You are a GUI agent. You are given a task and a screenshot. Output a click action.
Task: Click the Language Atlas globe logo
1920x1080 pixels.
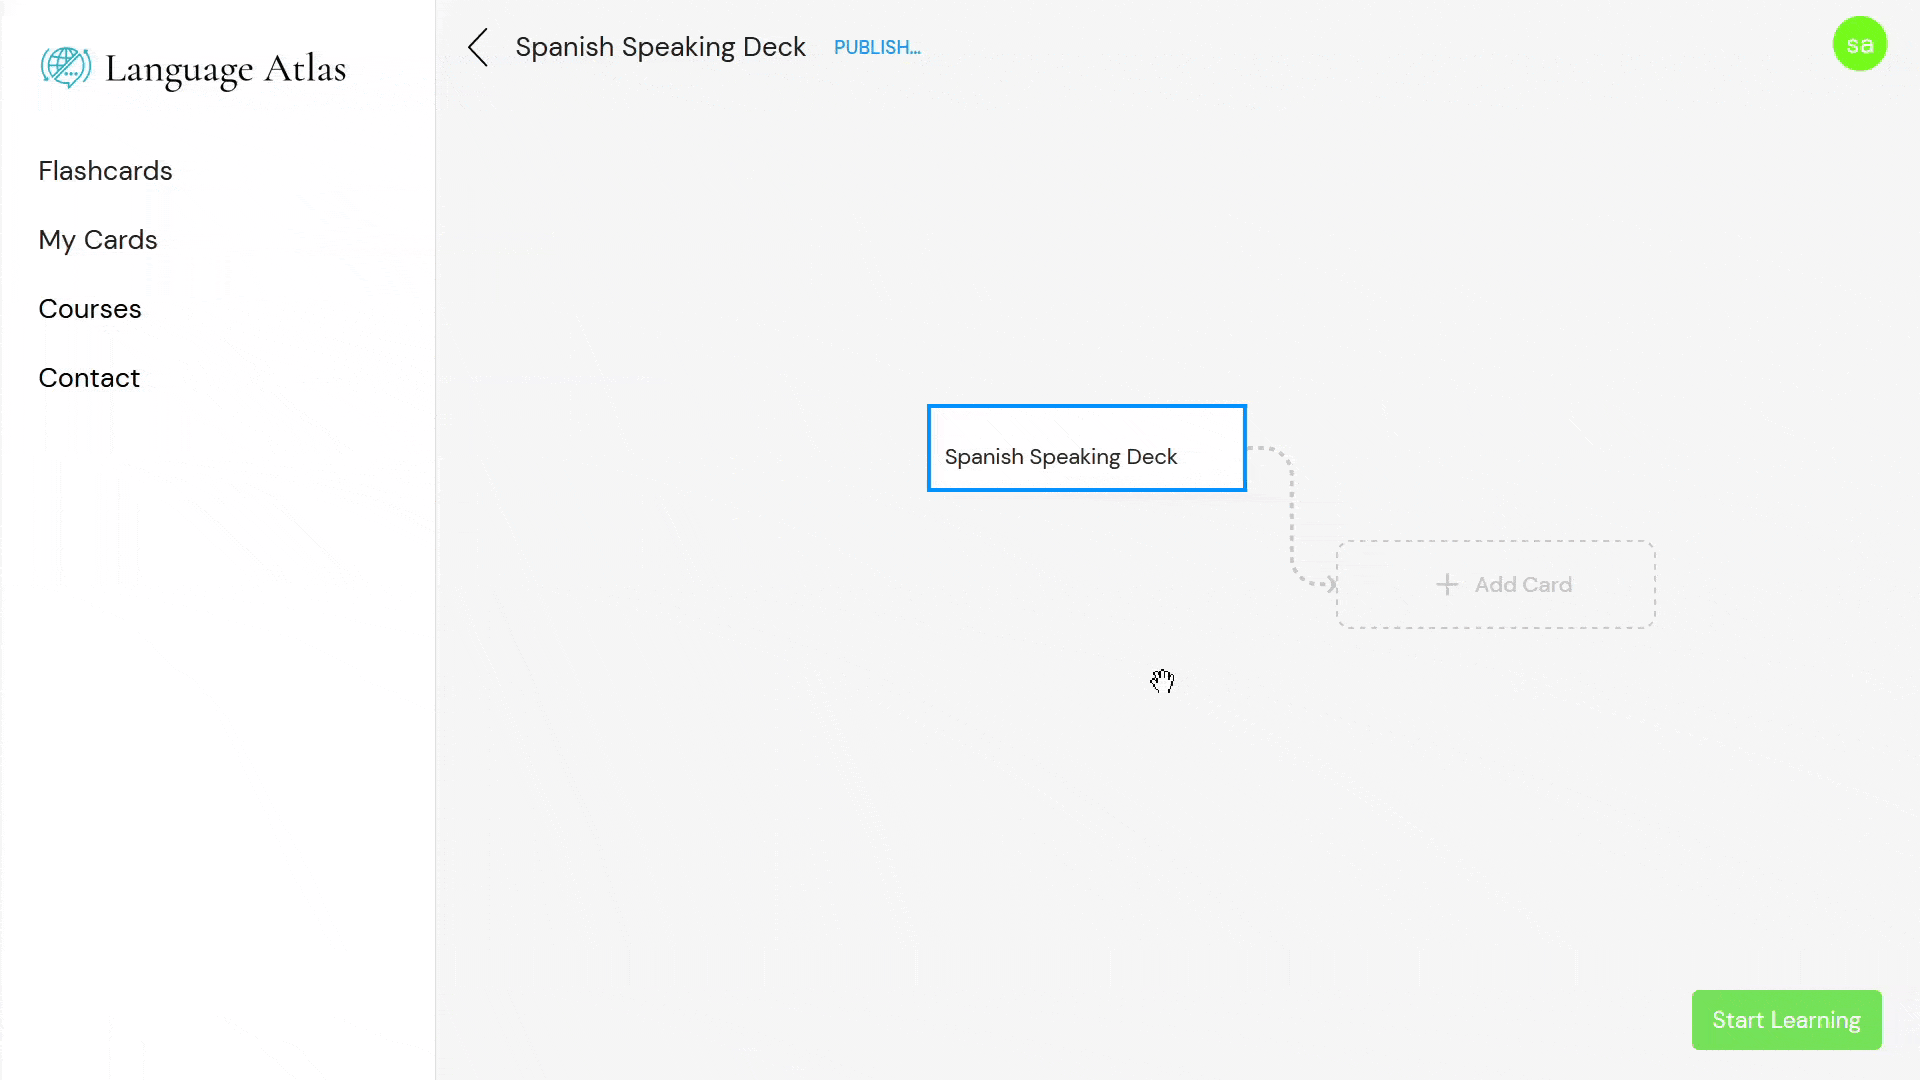[x=66, y=67]
